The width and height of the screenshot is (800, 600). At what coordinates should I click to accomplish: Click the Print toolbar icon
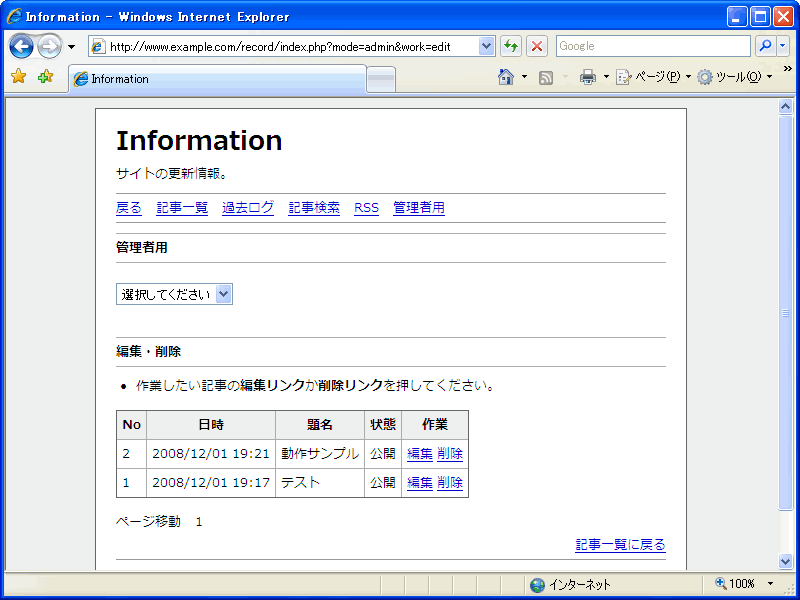point(588,77)
